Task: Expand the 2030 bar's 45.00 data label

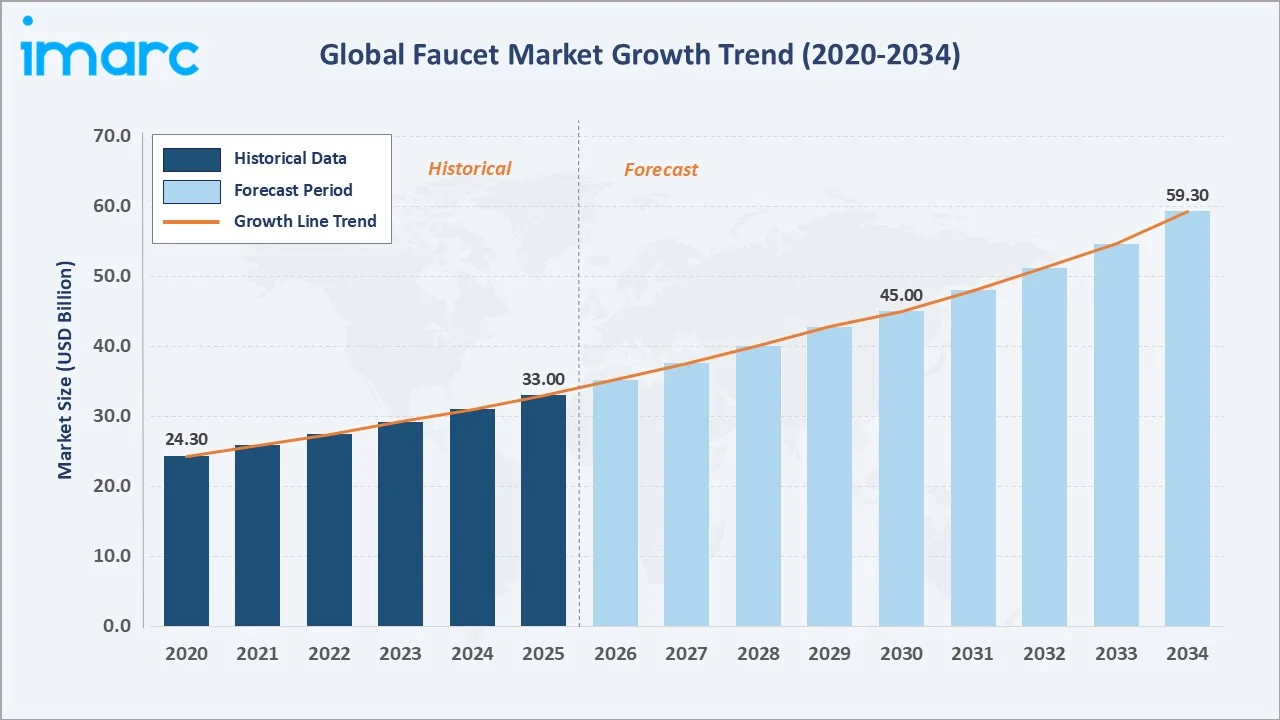Action: click(901, 295)
